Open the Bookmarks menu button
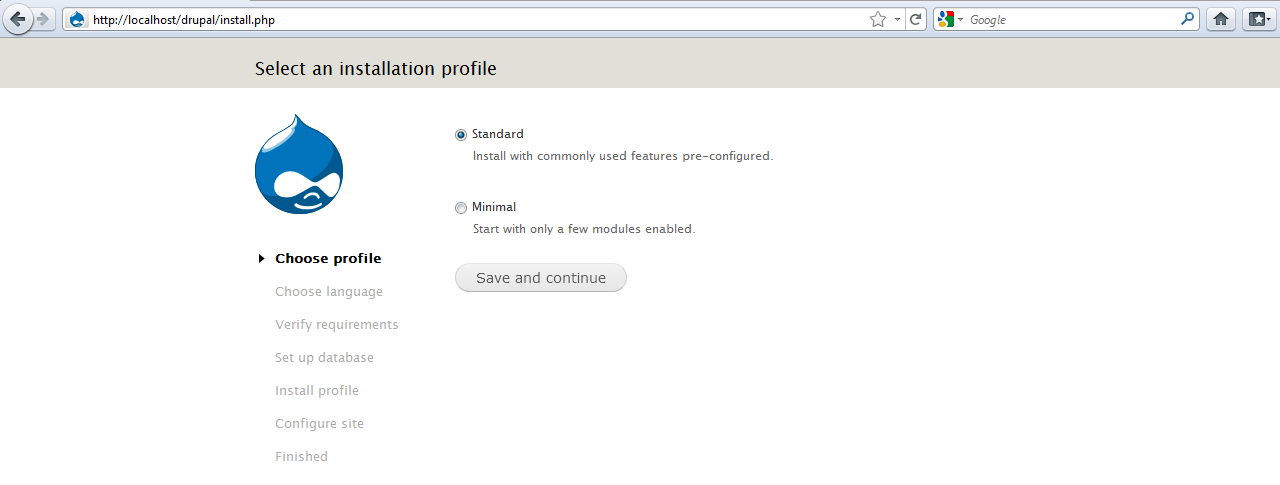1280x485 pixels. [1257, 19]
